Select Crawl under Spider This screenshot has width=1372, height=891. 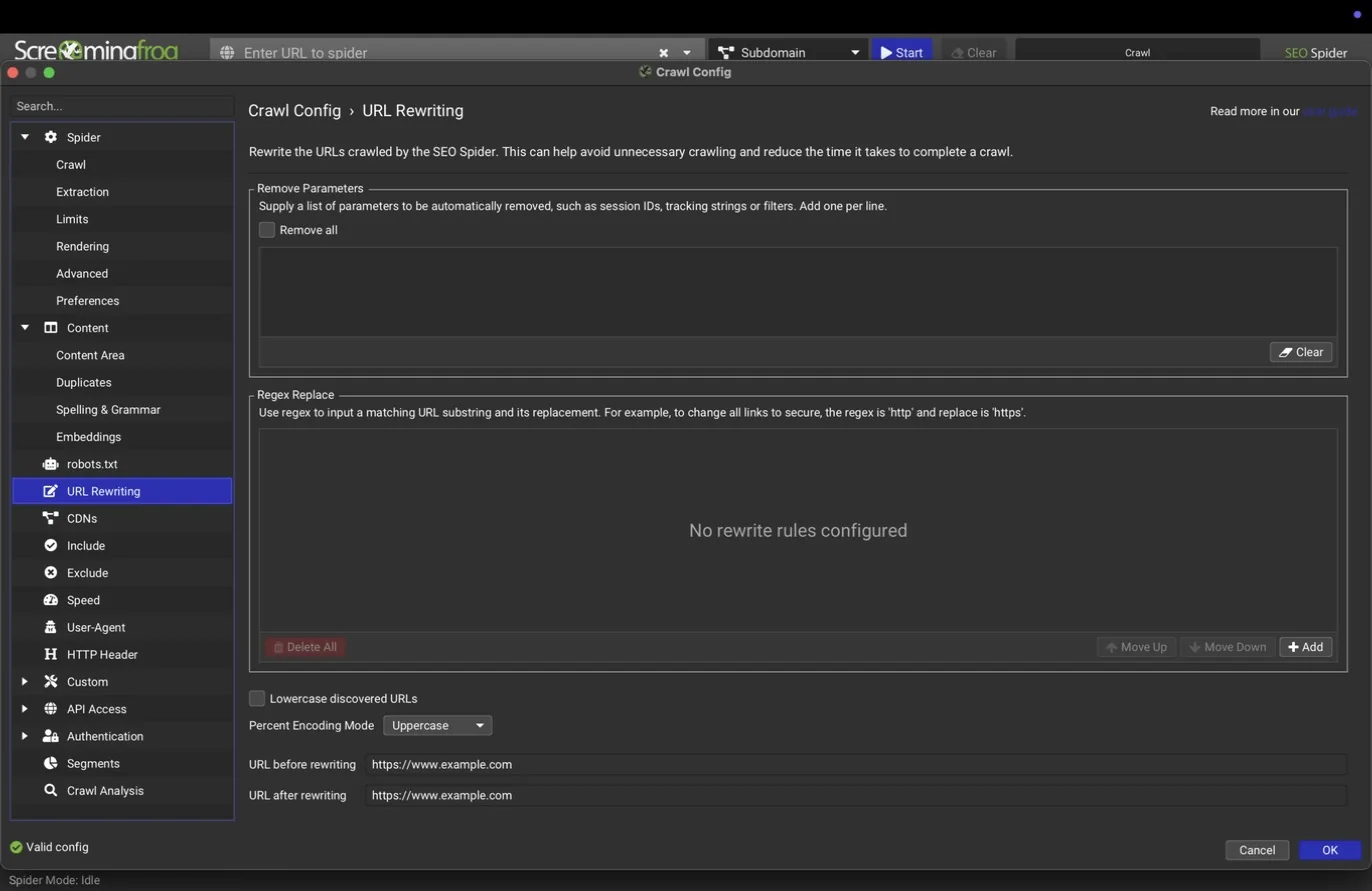pos(71,164)
